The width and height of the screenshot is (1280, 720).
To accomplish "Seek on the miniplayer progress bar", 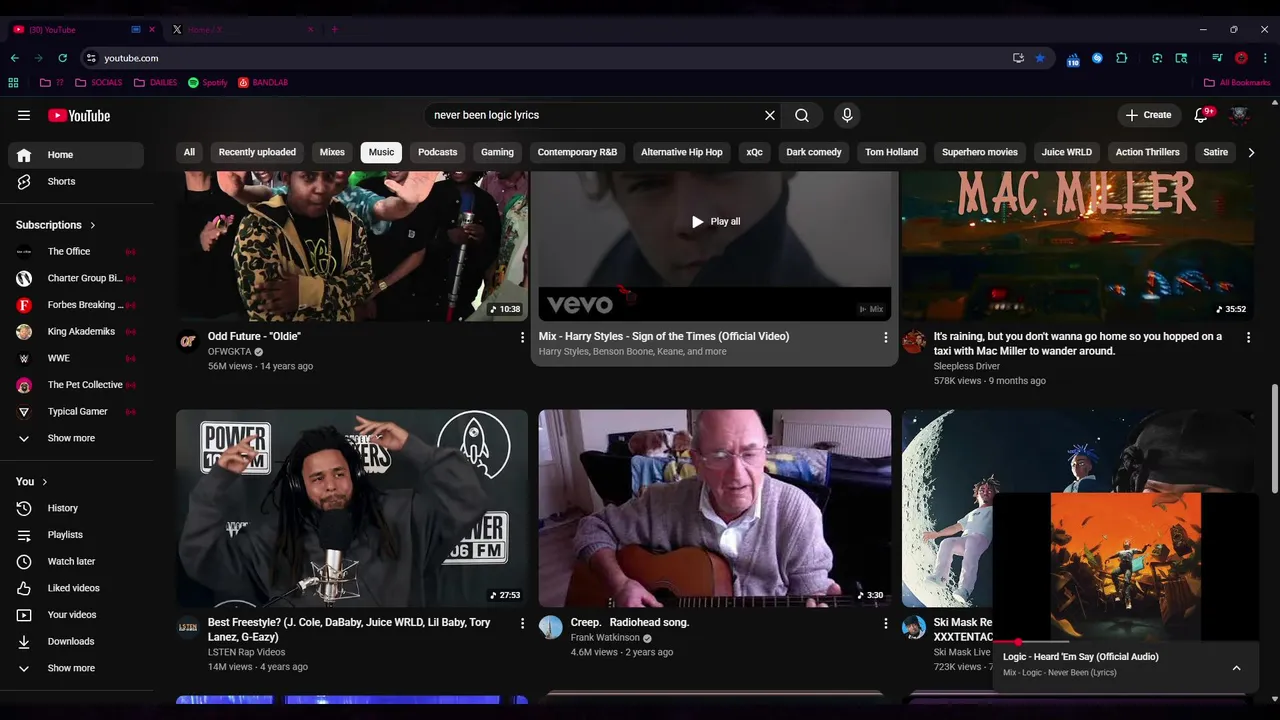I will [1125, 642].
